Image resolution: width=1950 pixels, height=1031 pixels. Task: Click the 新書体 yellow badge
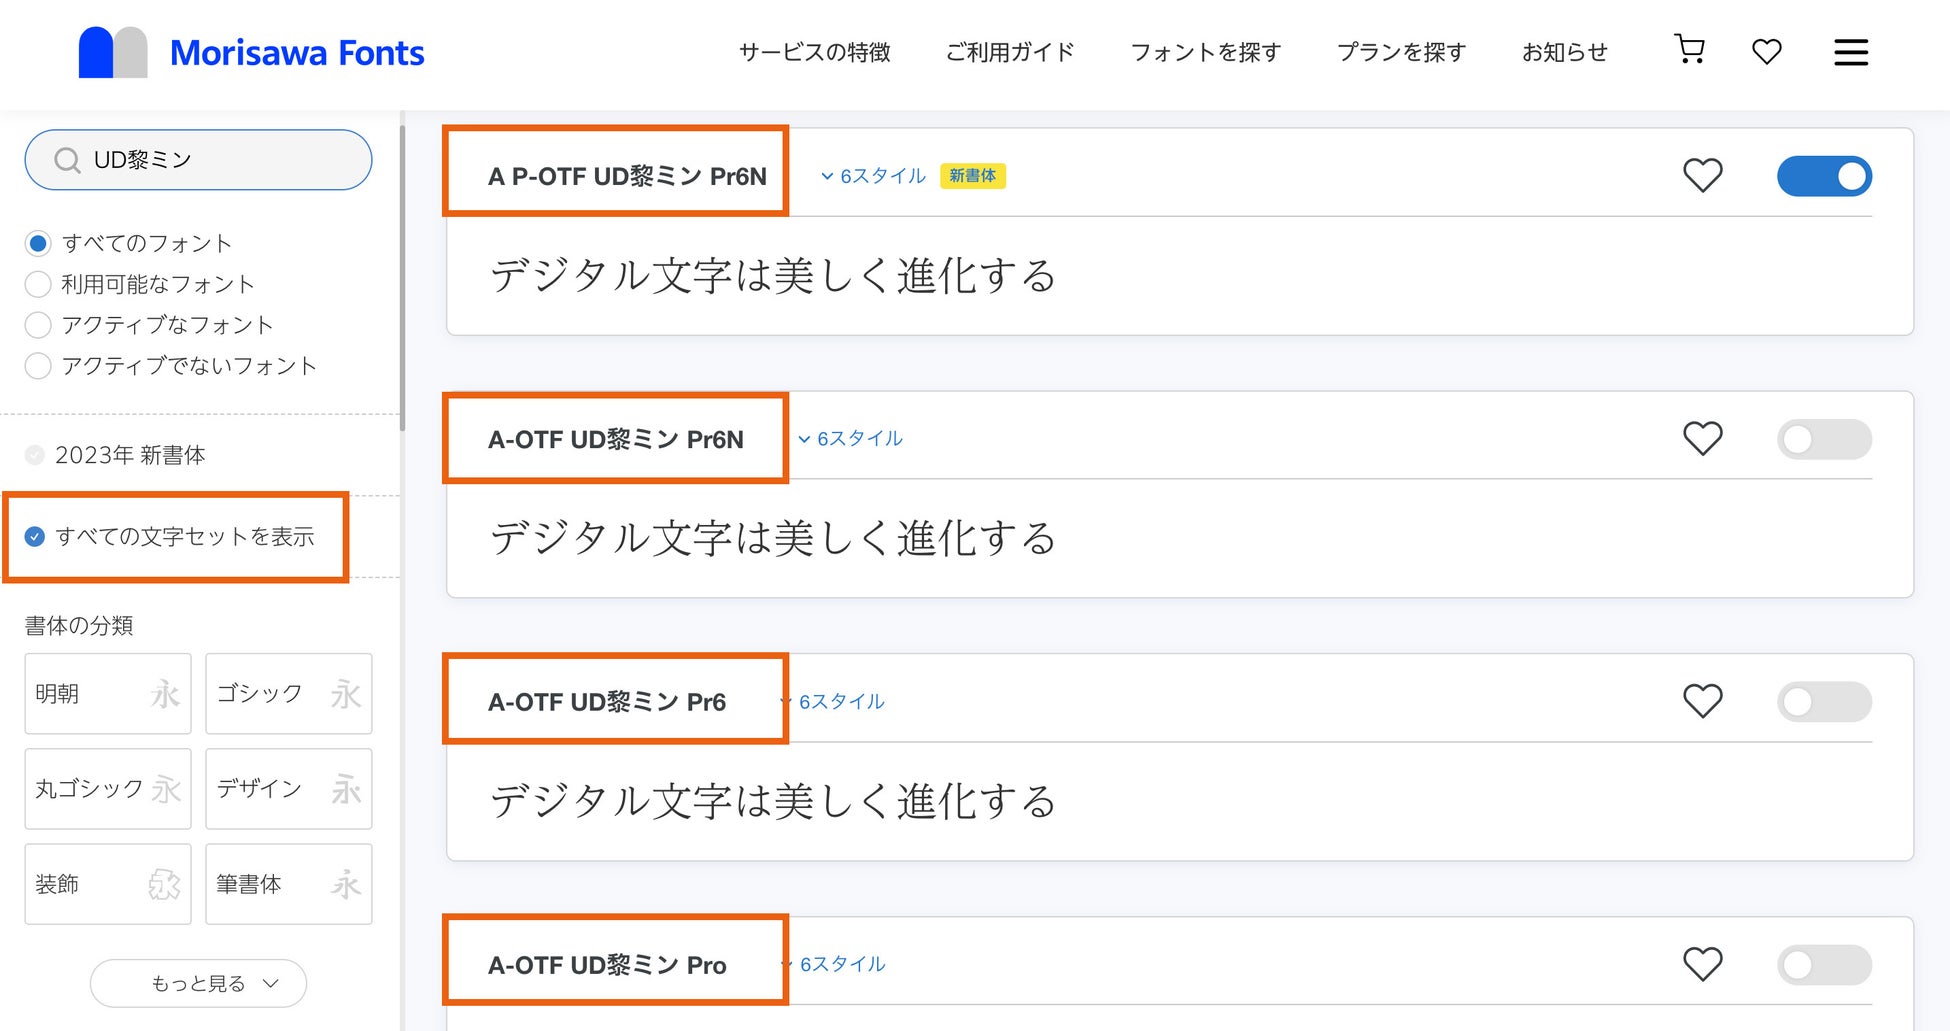[x=972, y=176]
